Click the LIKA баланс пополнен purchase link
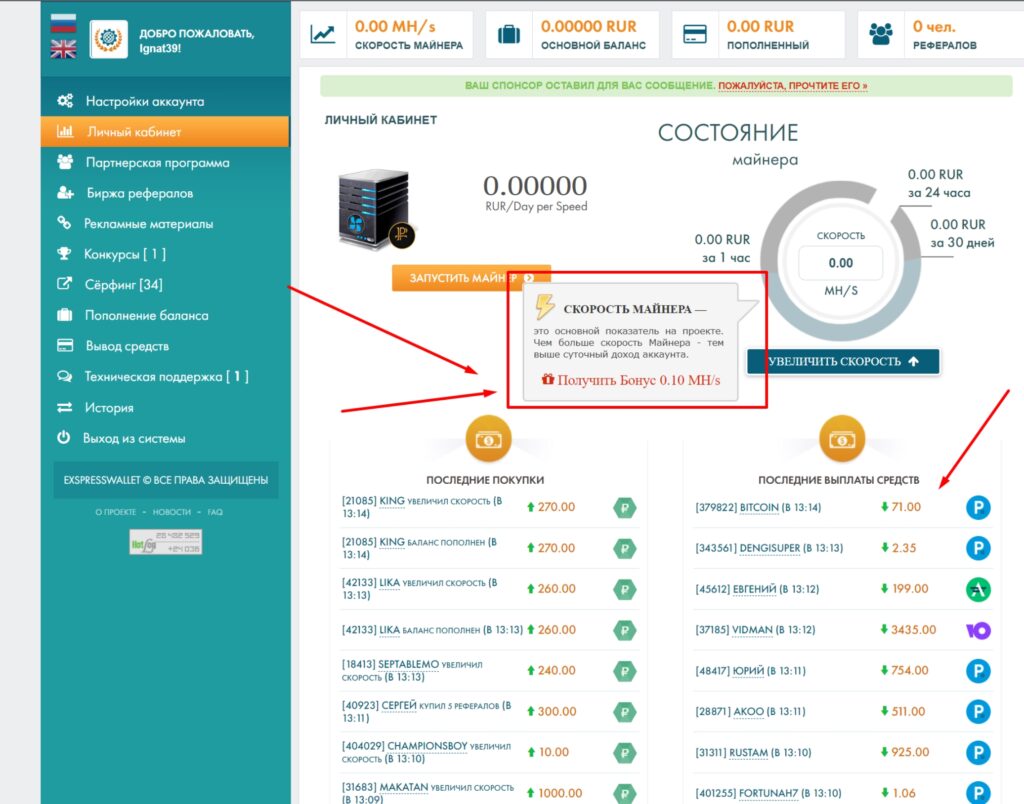This screenshot has height=804, width=1024. tap(389, 630)
